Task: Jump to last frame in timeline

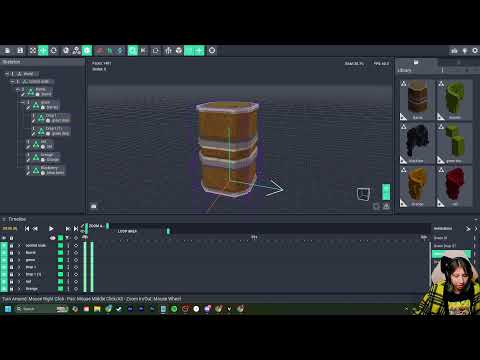Action: (x=76, y=229)
